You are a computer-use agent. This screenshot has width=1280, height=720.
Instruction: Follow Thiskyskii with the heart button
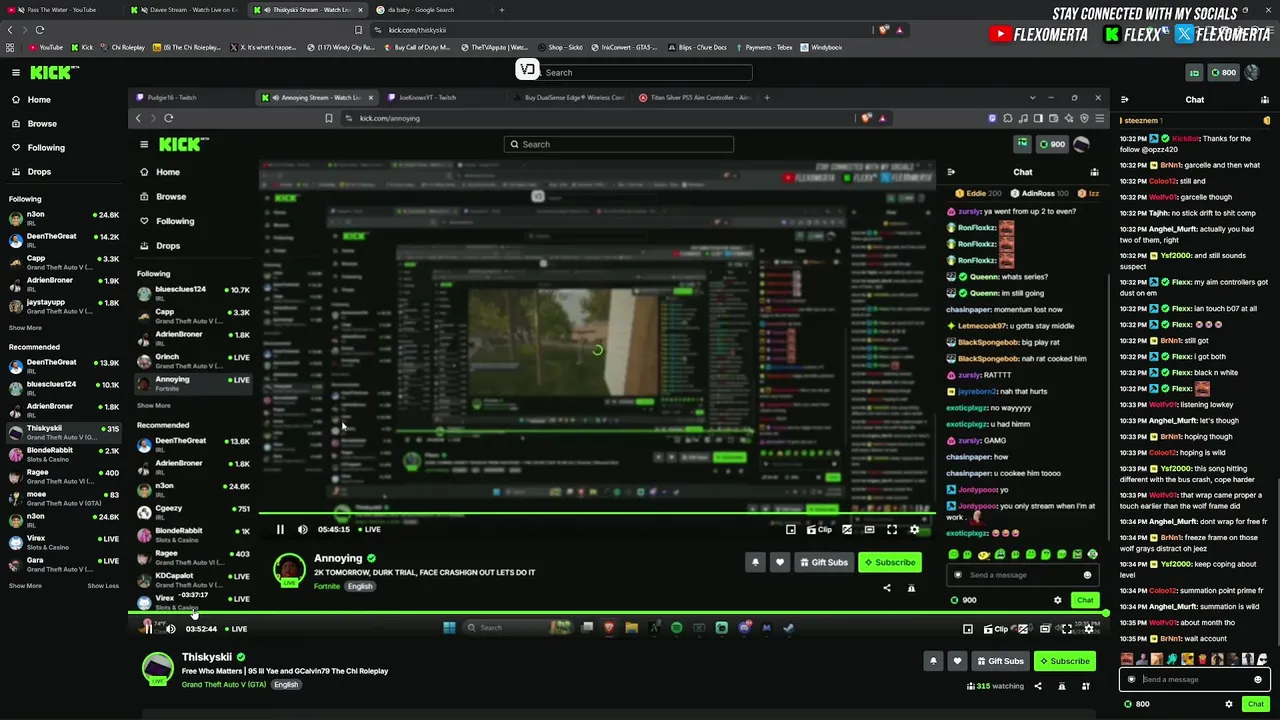pyautogui.click(x=957, y=661)
